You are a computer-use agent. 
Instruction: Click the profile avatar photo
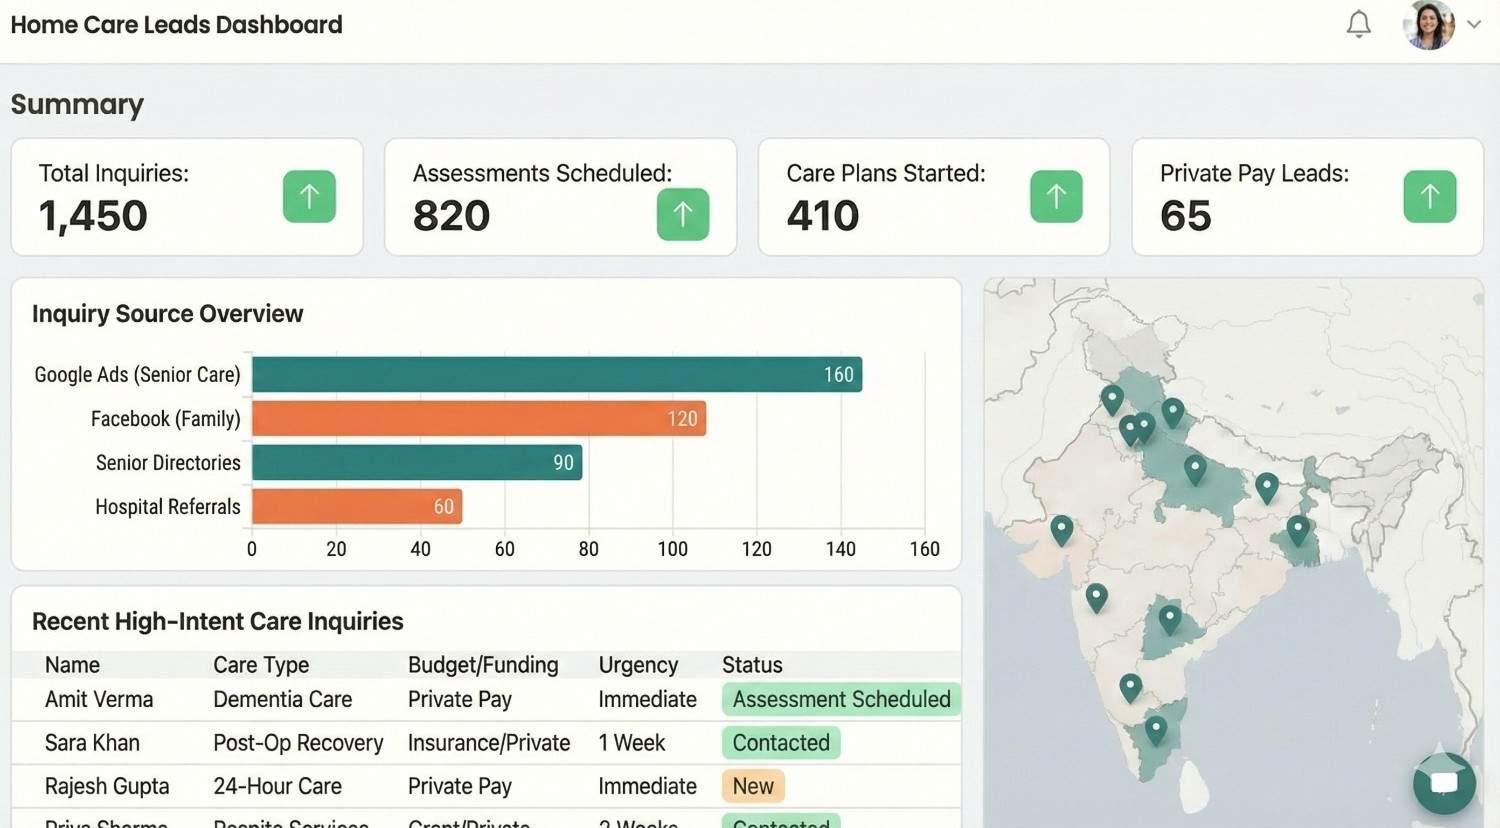coord(1428,24)
